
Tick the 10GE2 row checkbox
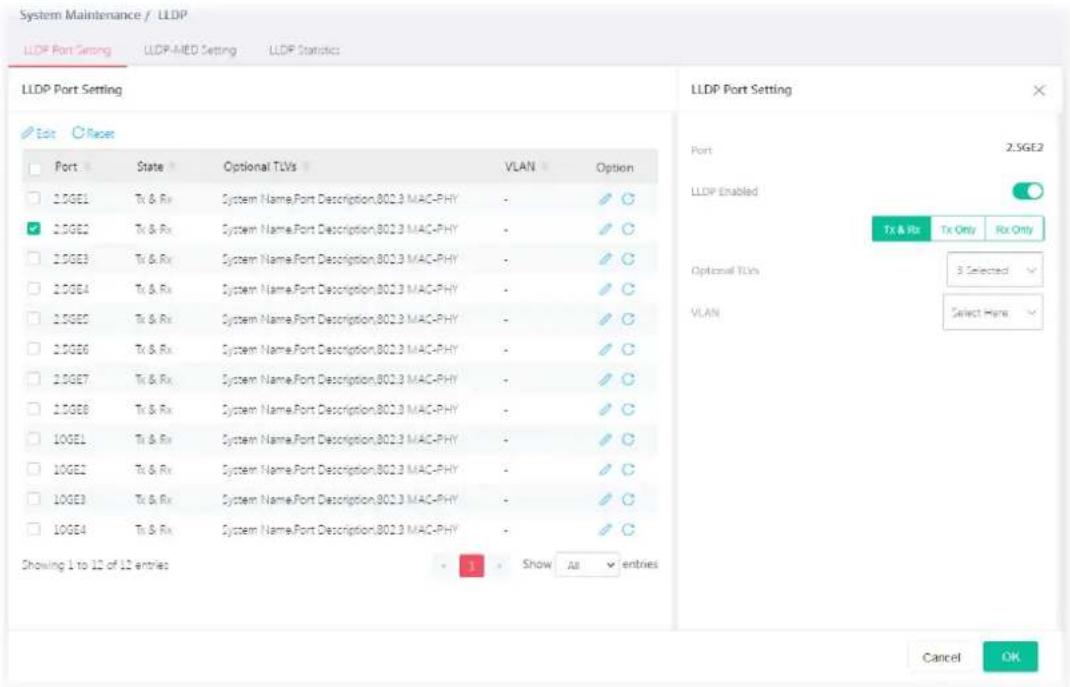33,469
